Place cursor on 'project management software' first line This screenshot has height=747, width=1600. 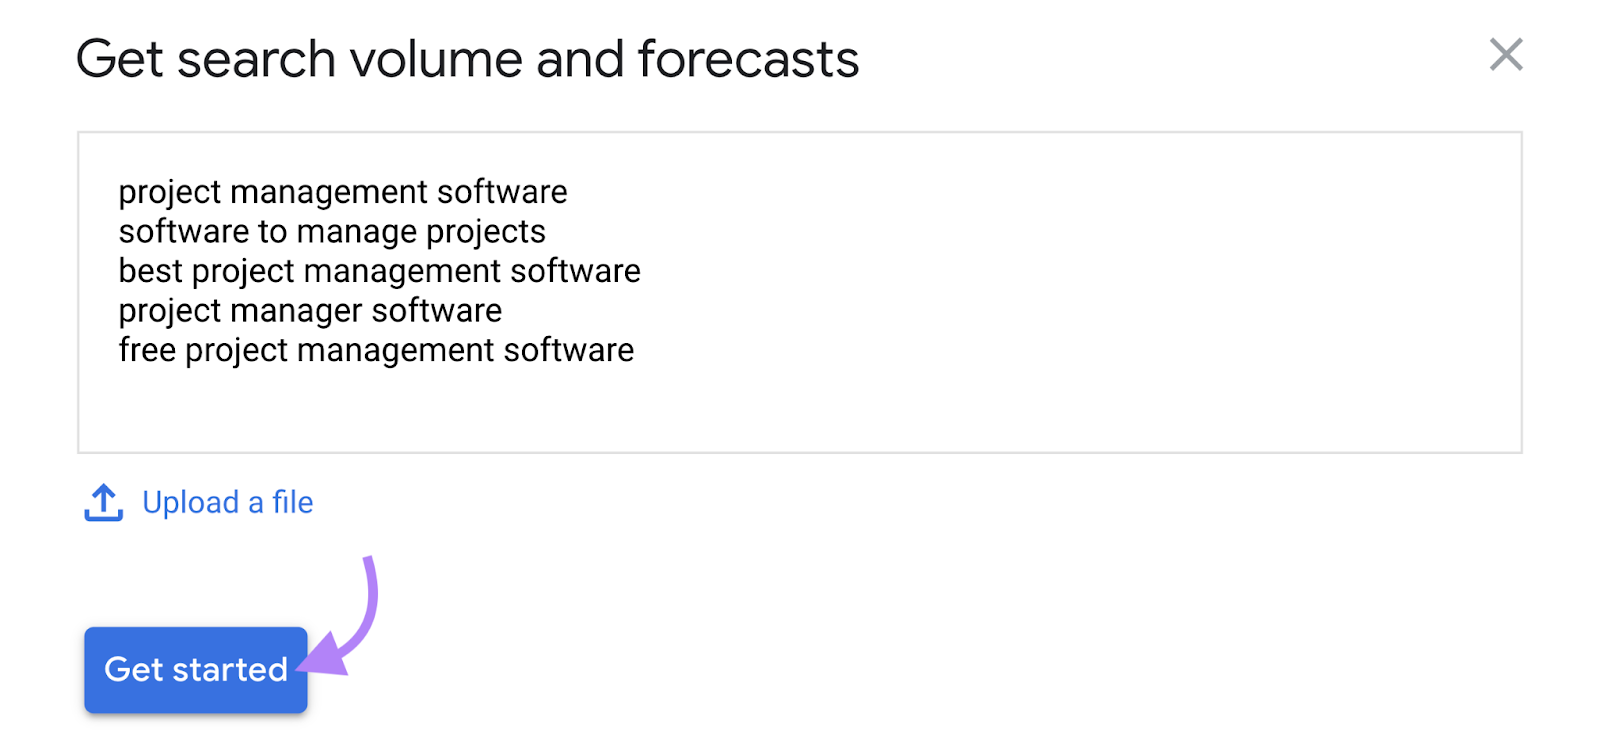[343, 192]
